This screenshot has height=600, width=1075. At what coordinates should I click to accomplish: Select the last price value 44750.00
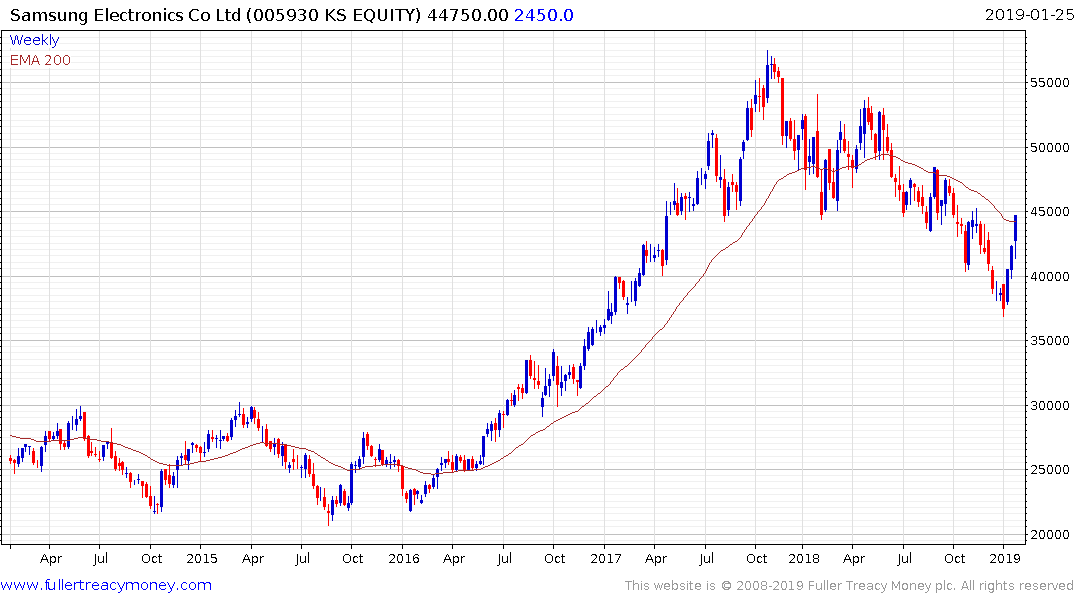(x=468, y=15)
